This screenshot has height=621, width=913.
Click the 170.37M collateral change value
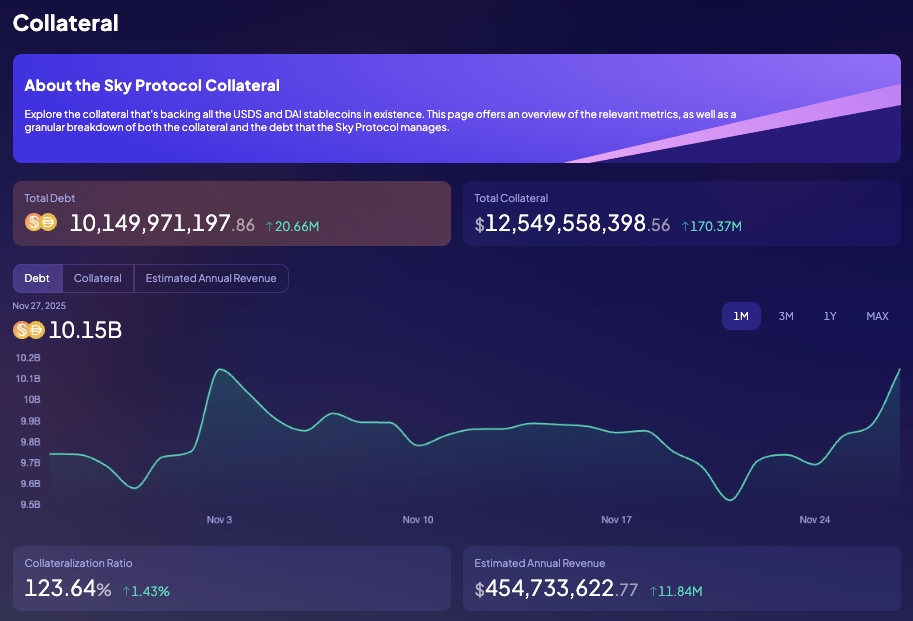click(x=716, y=226)
